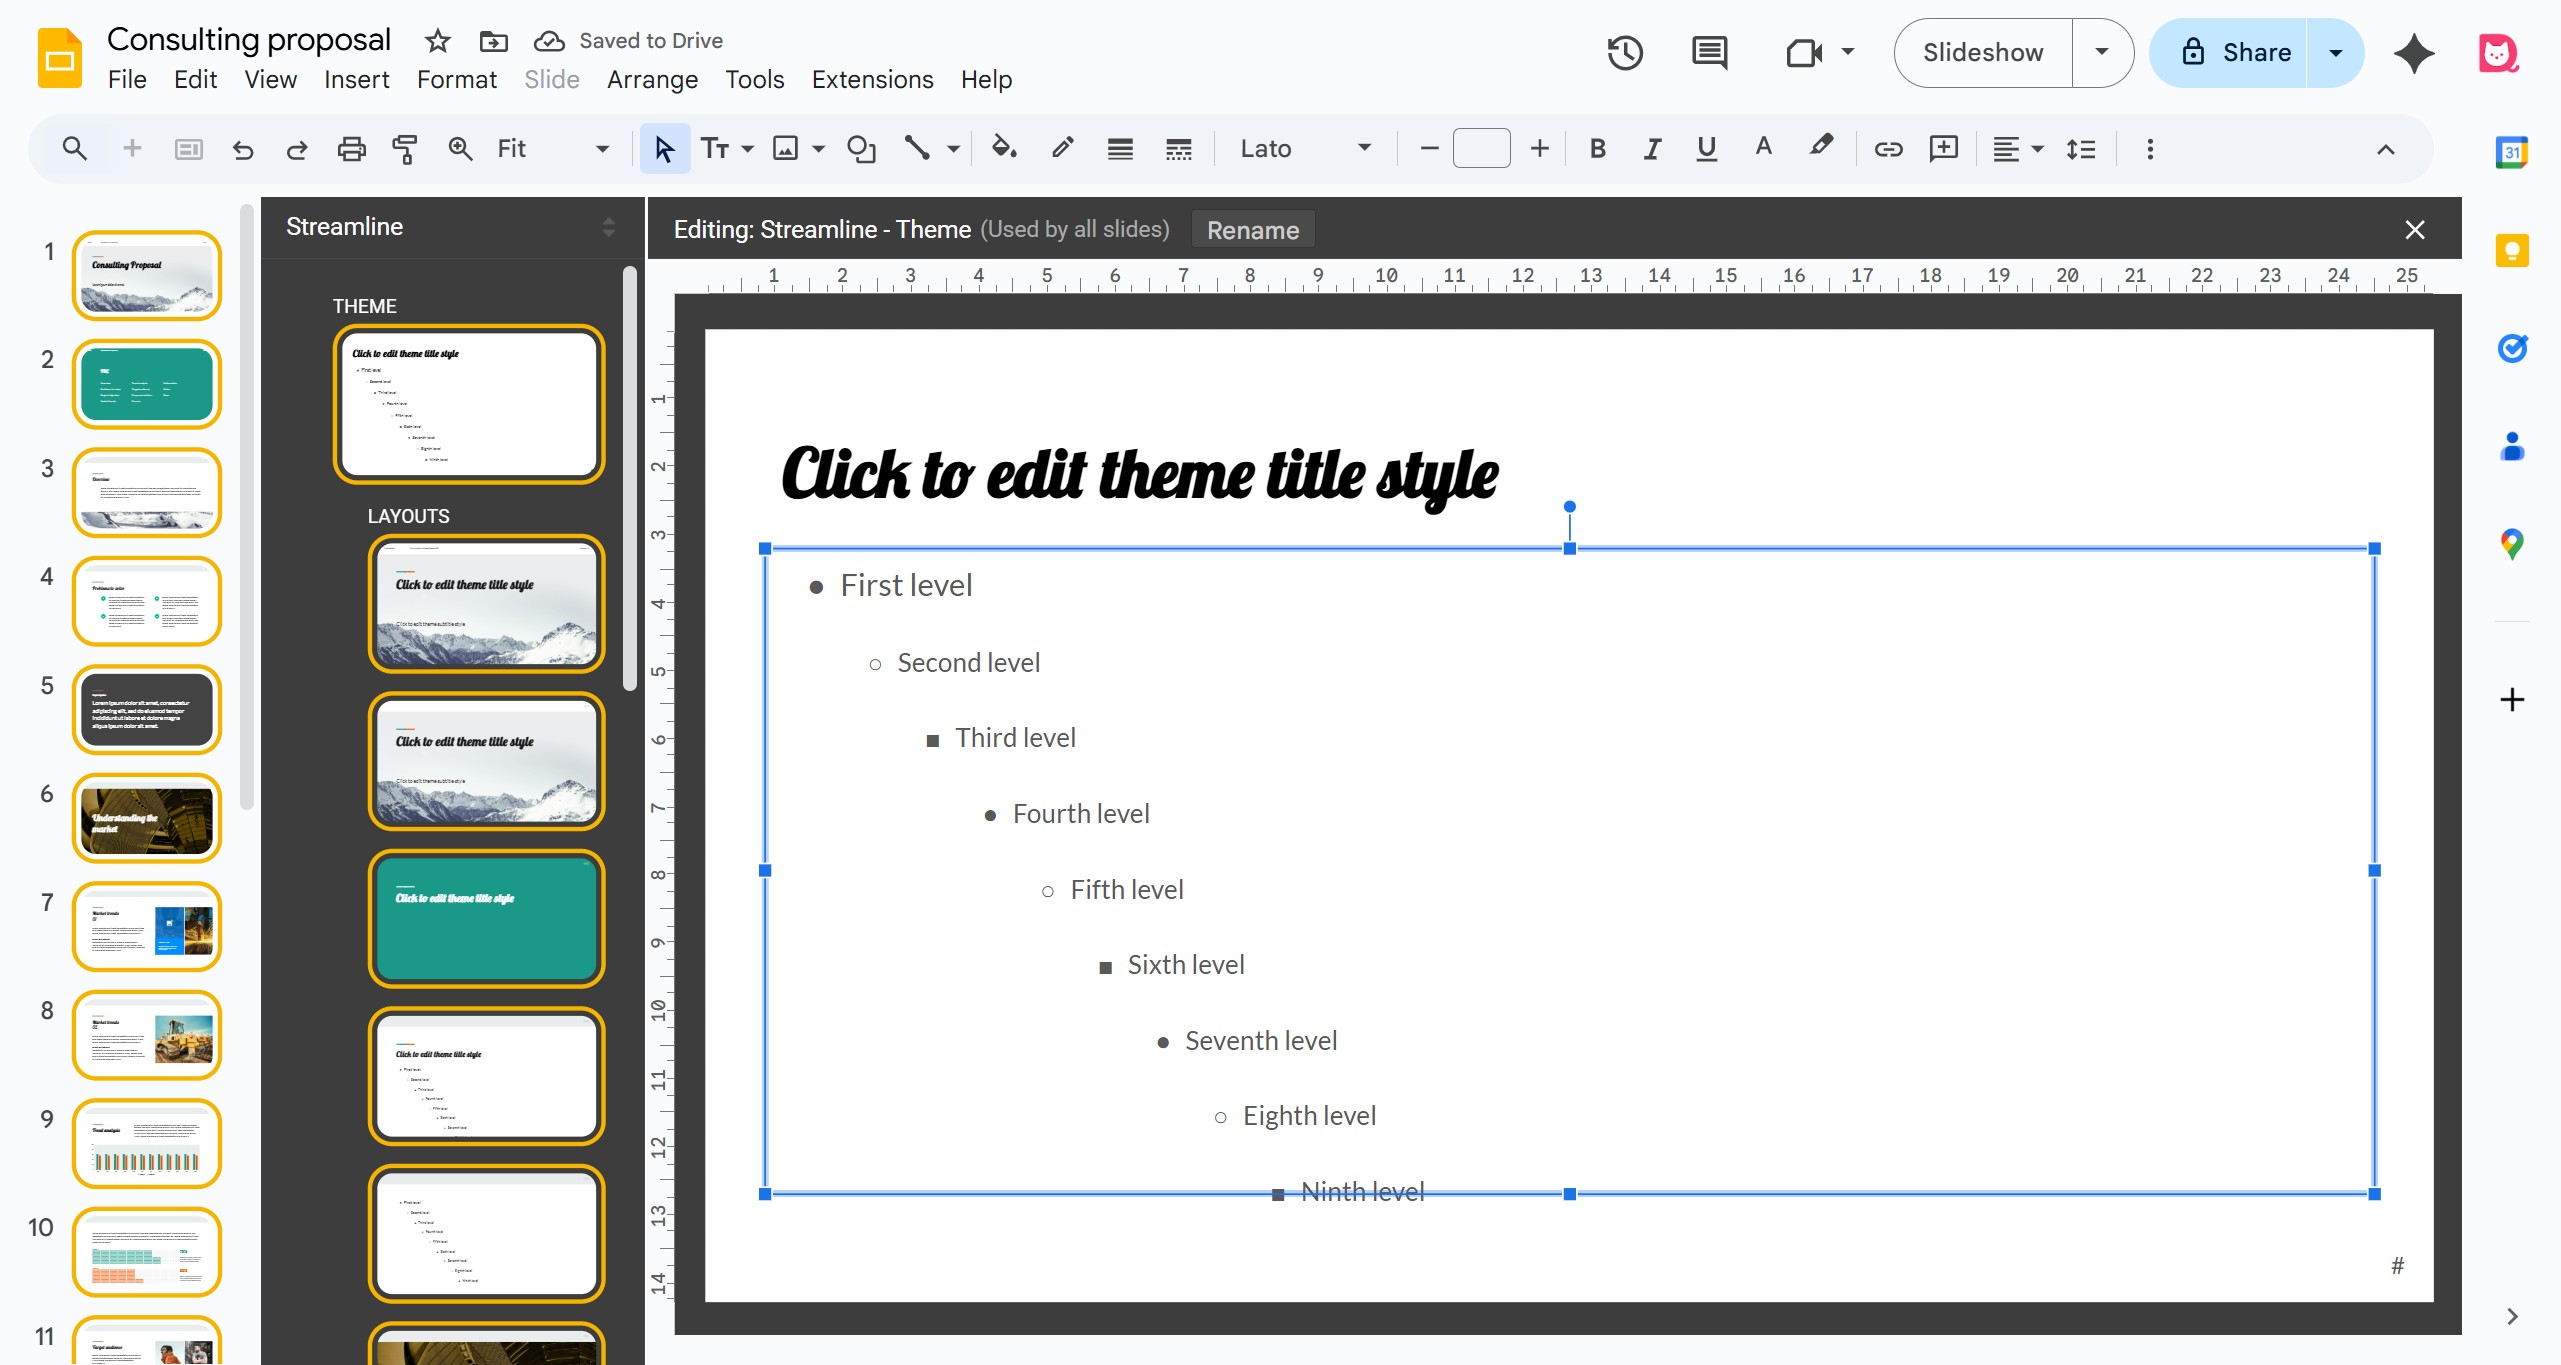Open Google Maps side panel icon
The image size is (2561, 1365).
2512,544
